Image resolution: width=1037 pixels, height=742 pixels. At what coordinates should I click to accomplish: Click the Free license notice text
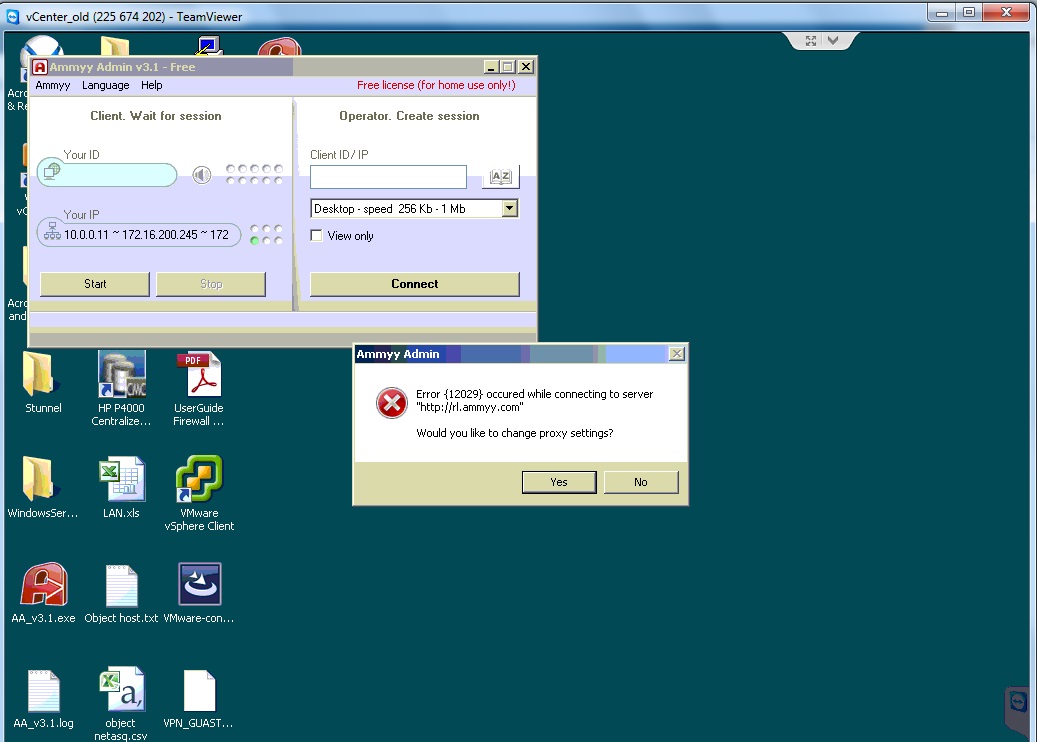tap(436, 85)
